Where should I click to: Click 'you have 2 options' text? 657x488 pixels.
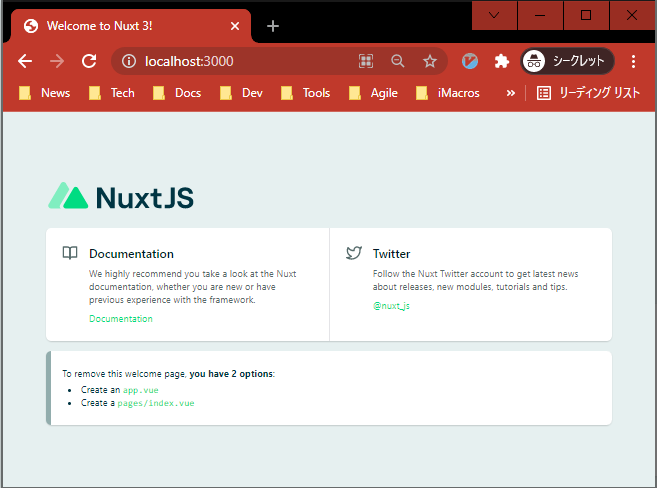[231, 374]
